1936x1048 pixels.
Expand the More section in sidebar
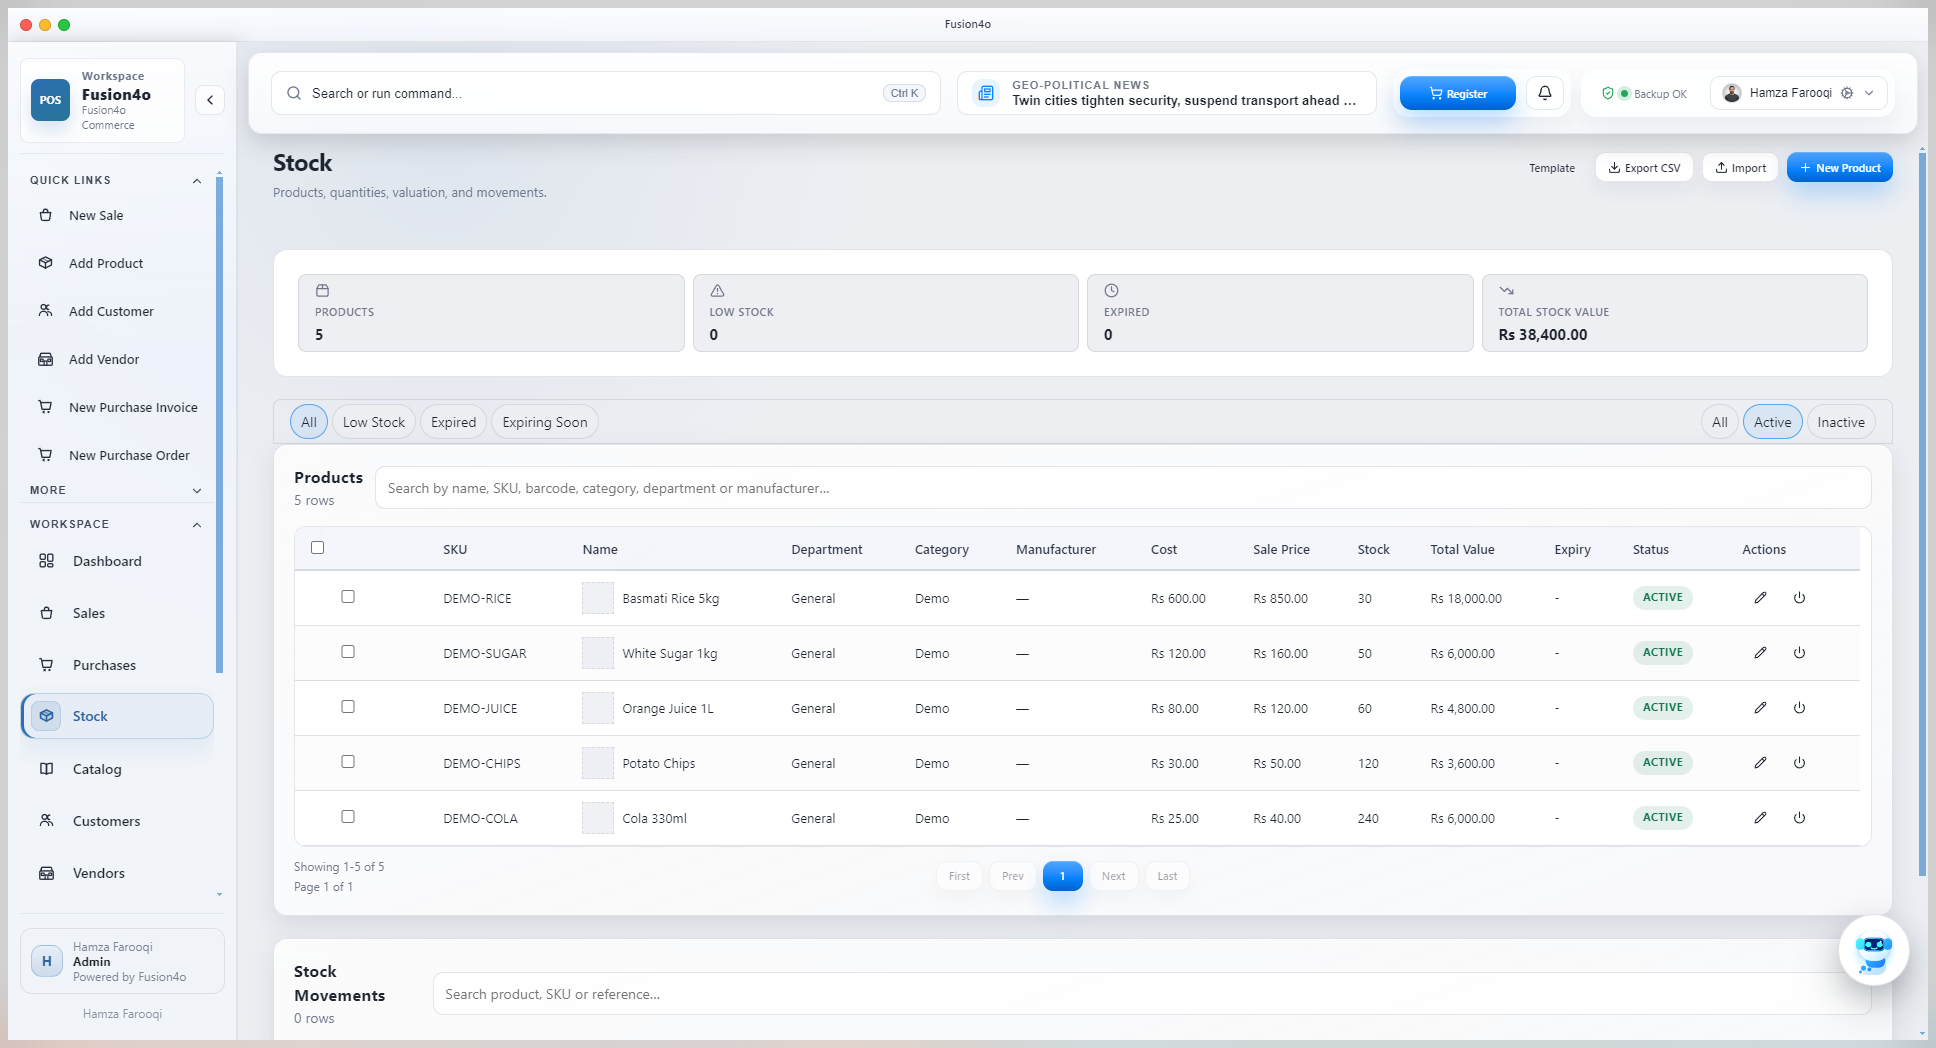coord(196,490)
